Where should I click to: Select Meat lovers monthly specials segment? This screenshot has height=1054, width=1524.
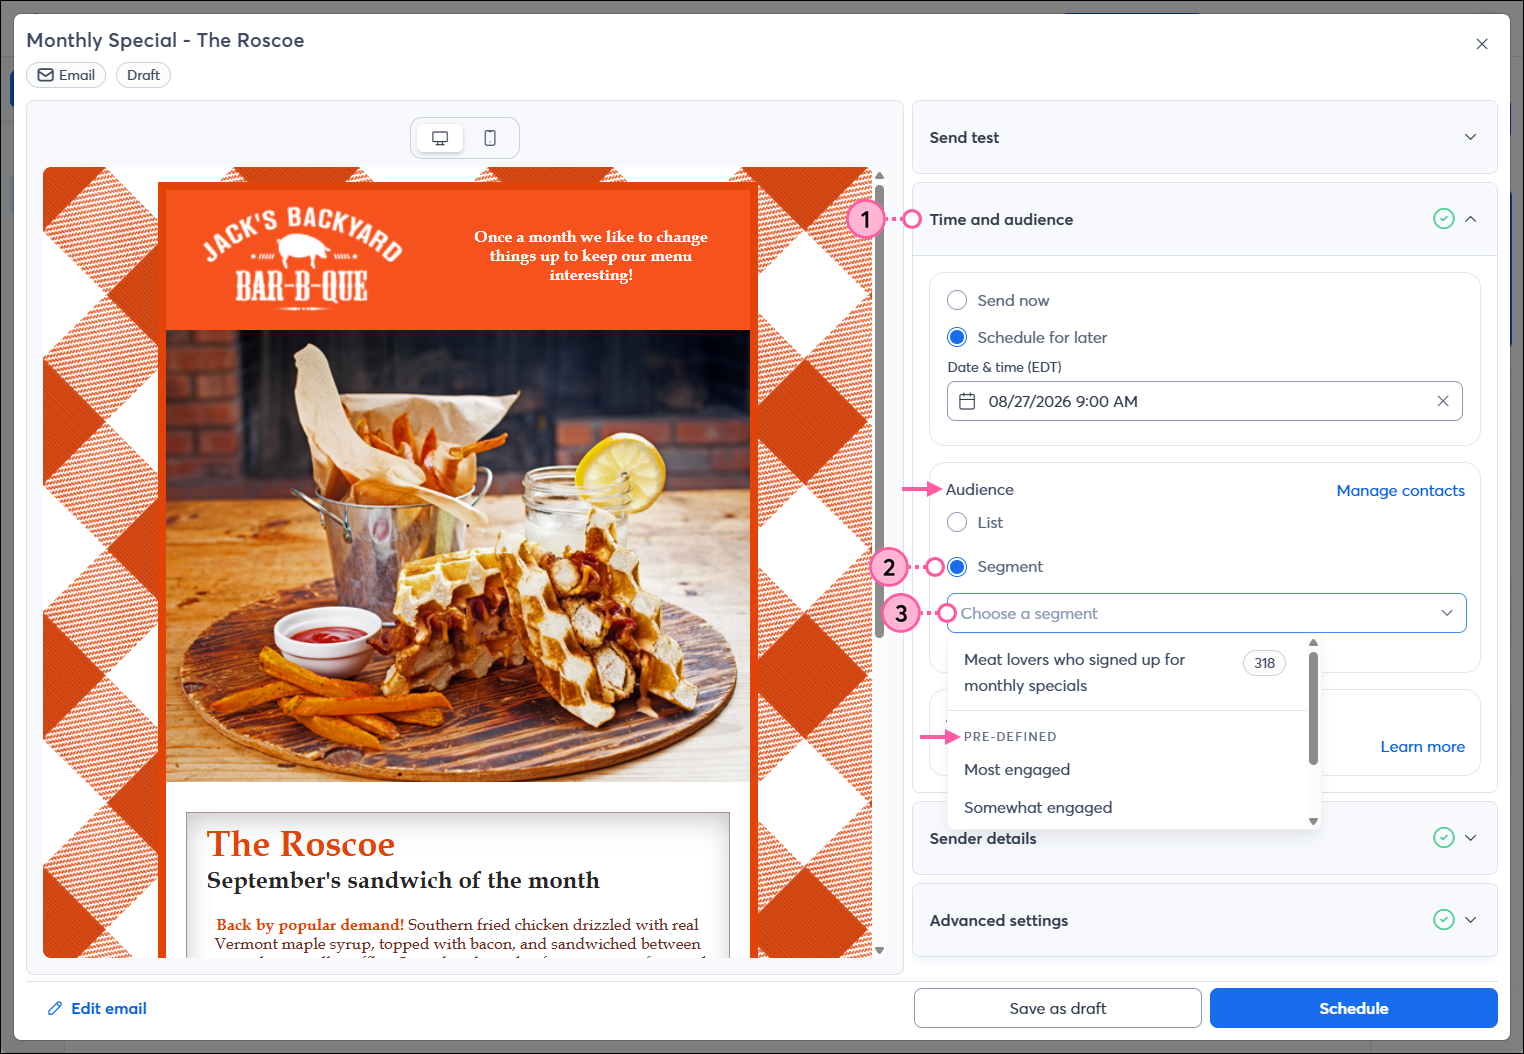1074,672
